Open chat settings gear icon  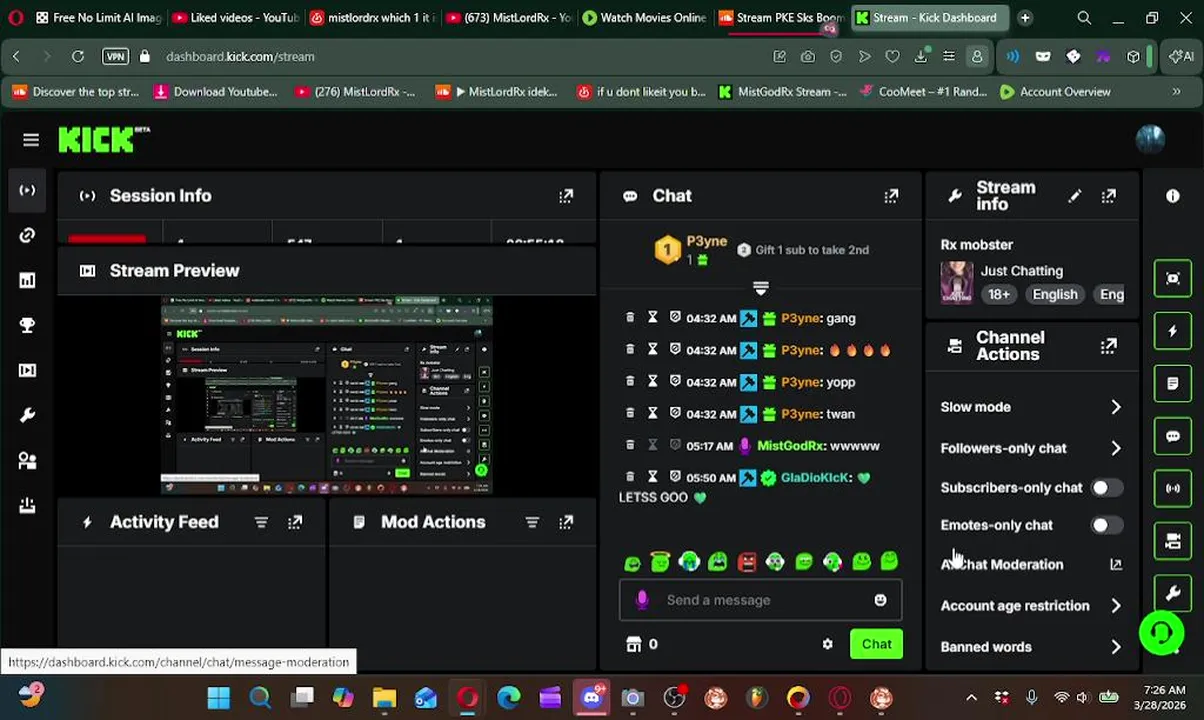point(827,644)
